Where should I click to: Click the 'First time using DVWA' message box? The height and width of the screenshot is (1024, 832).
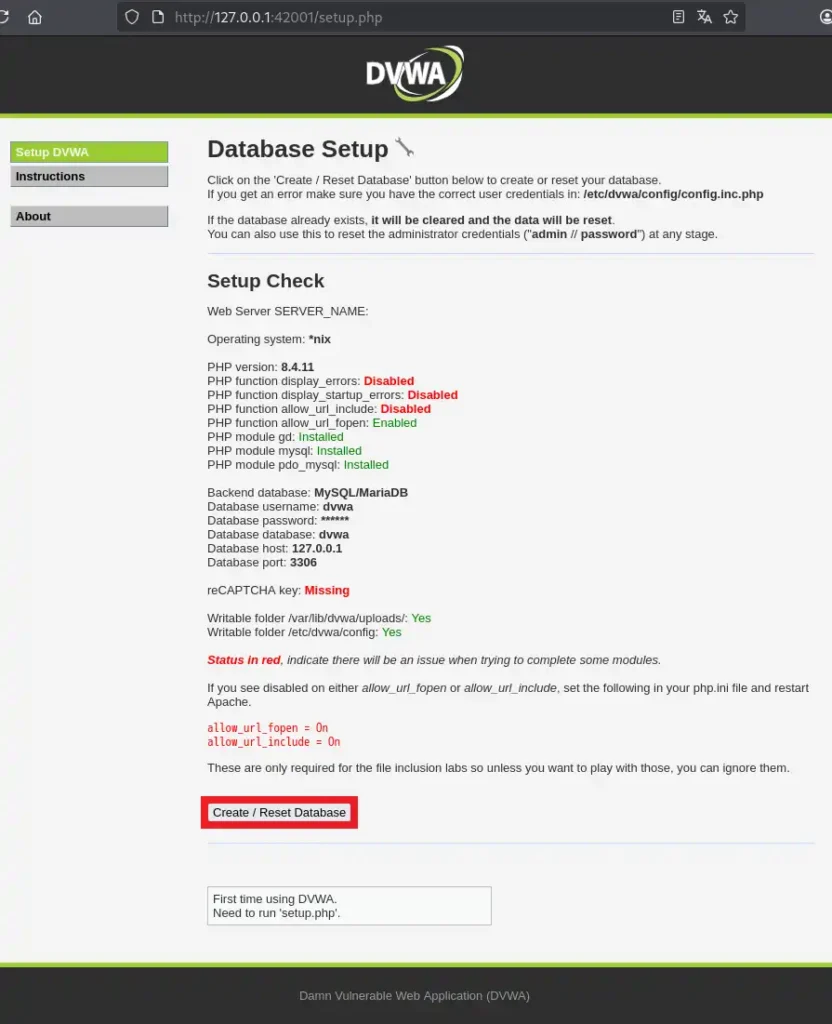pyautogui.click(x=349, y=906)
